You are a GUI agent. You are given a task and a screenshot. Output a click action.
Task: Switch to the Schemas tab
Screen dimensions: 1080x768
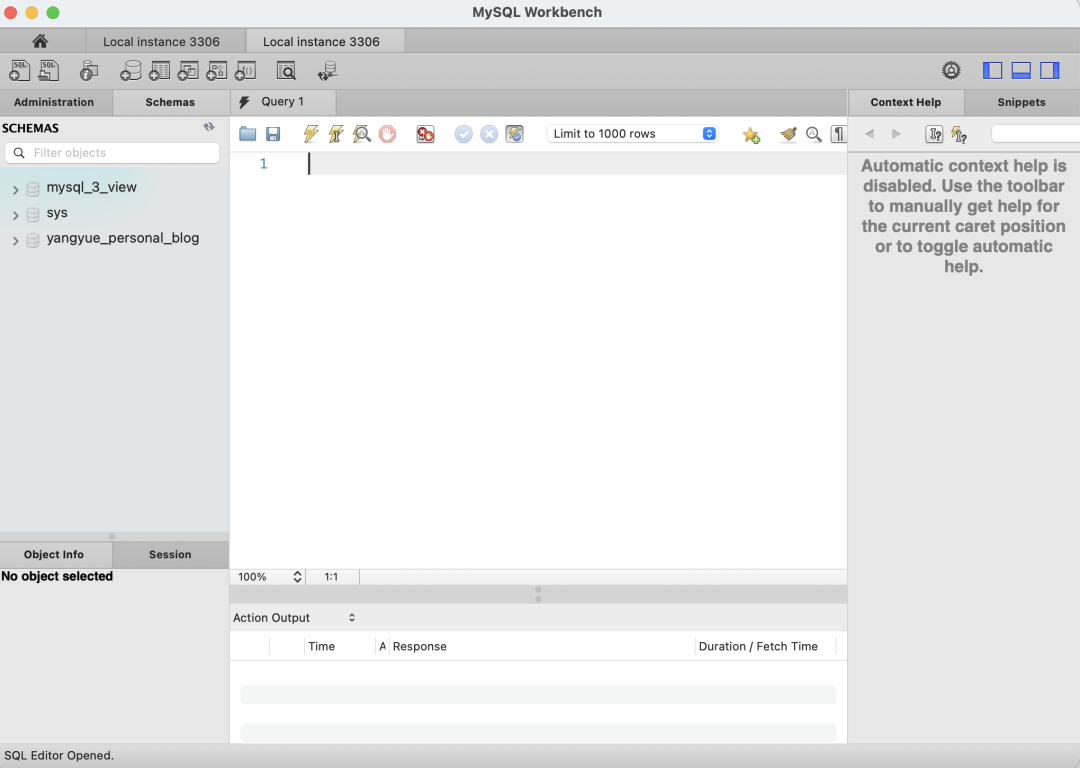(x=170, y=102)
